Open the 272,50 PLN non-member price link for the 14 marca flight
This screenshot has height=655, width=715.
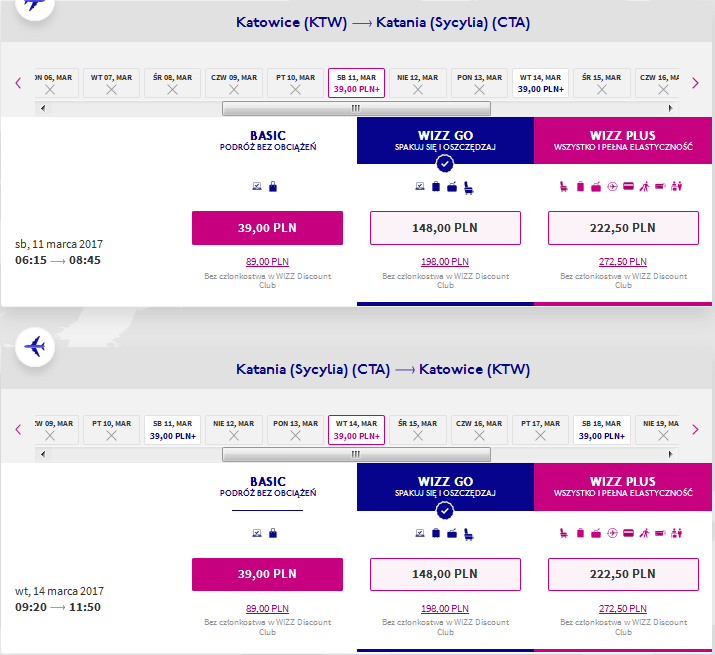tap(623, 608)
